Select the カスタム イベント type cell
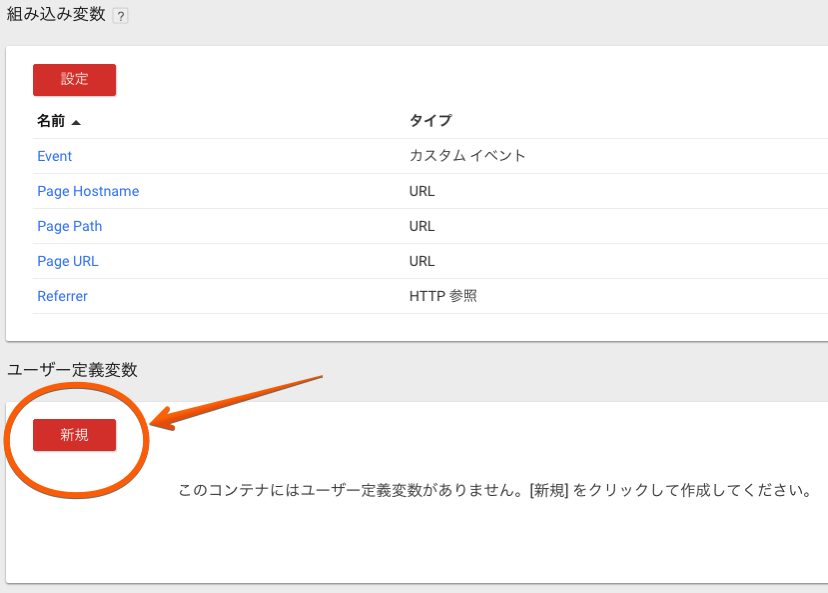This screenshot has width=828, height=593. 467,156
